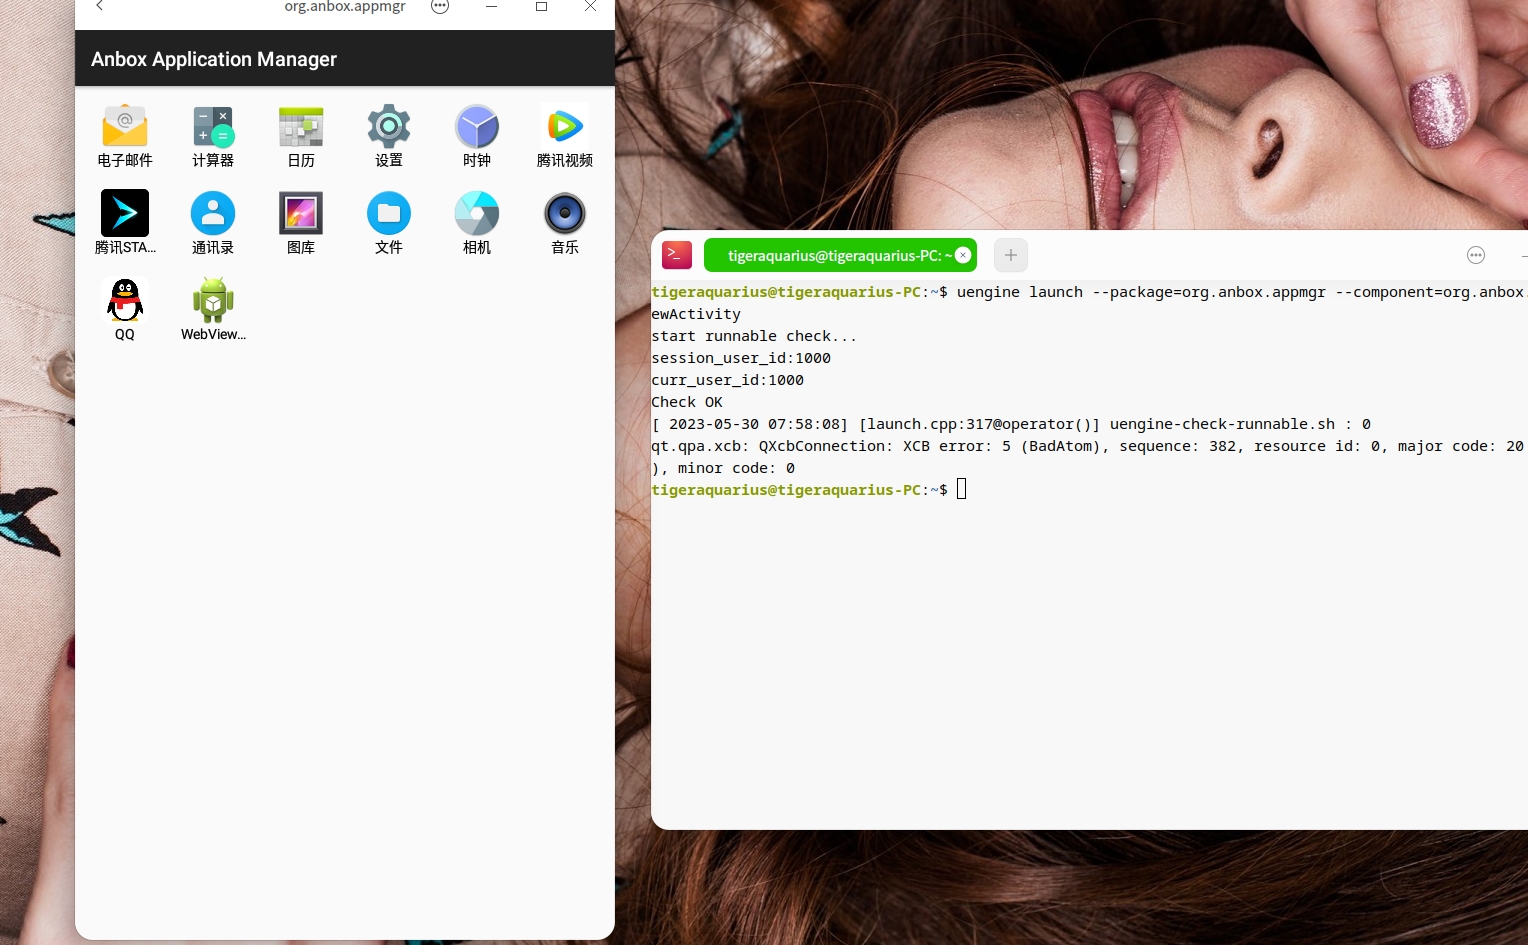Click the 'uengine launch' command text
Image resolution: width=1528 pixels, height=945 pixels.
point(1020,292)
